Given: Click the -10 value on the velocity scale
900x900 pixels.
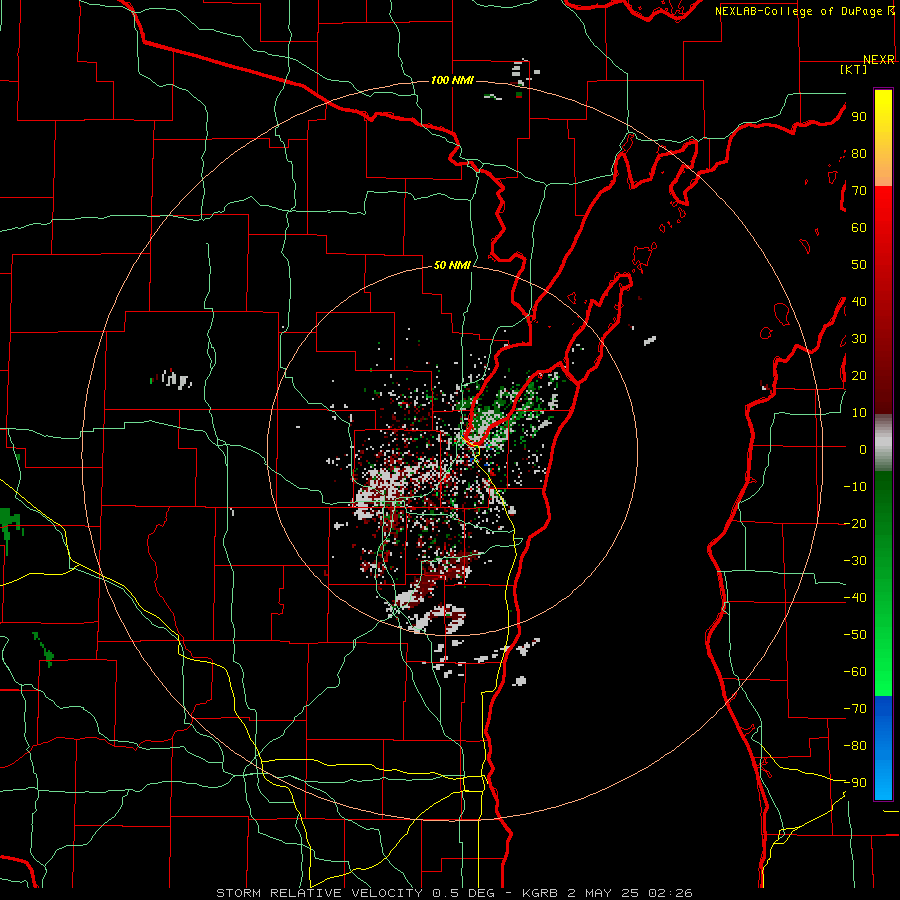Looking at the screenshot, I should coord(855,487).
